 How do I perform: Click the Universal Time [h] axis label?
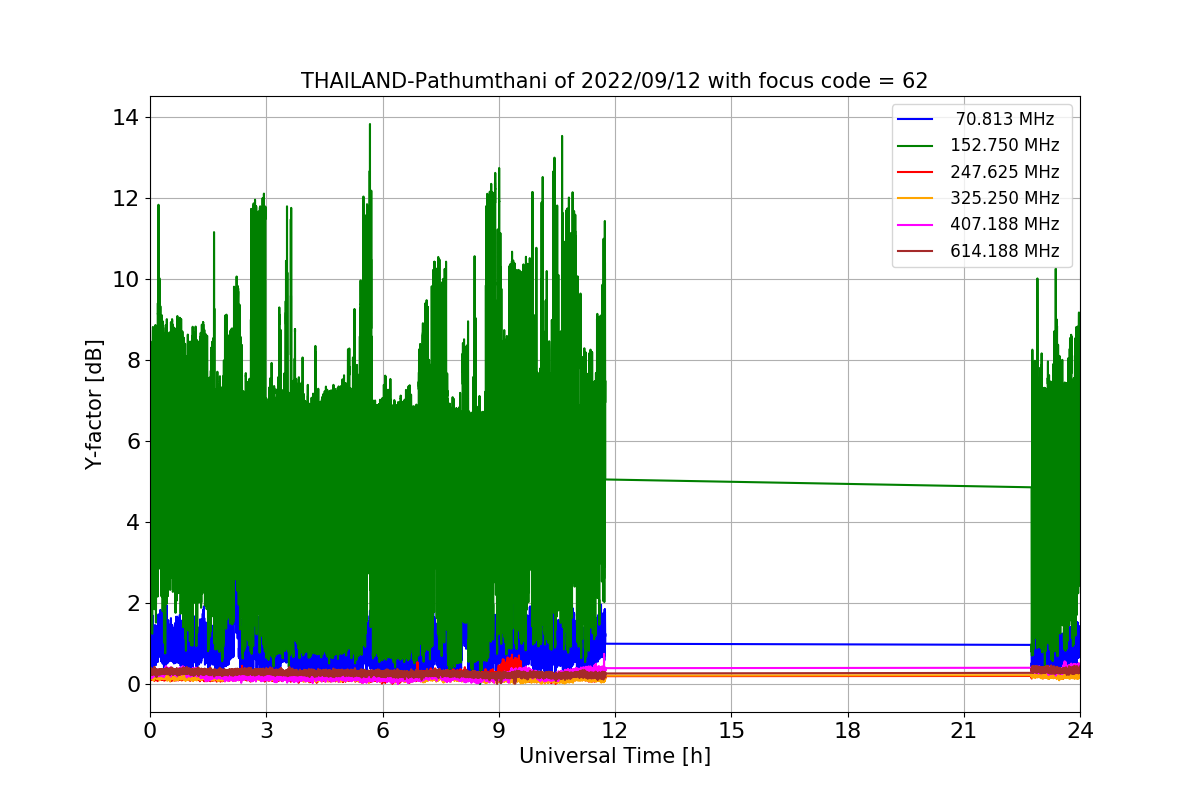(x=615, y=757)
